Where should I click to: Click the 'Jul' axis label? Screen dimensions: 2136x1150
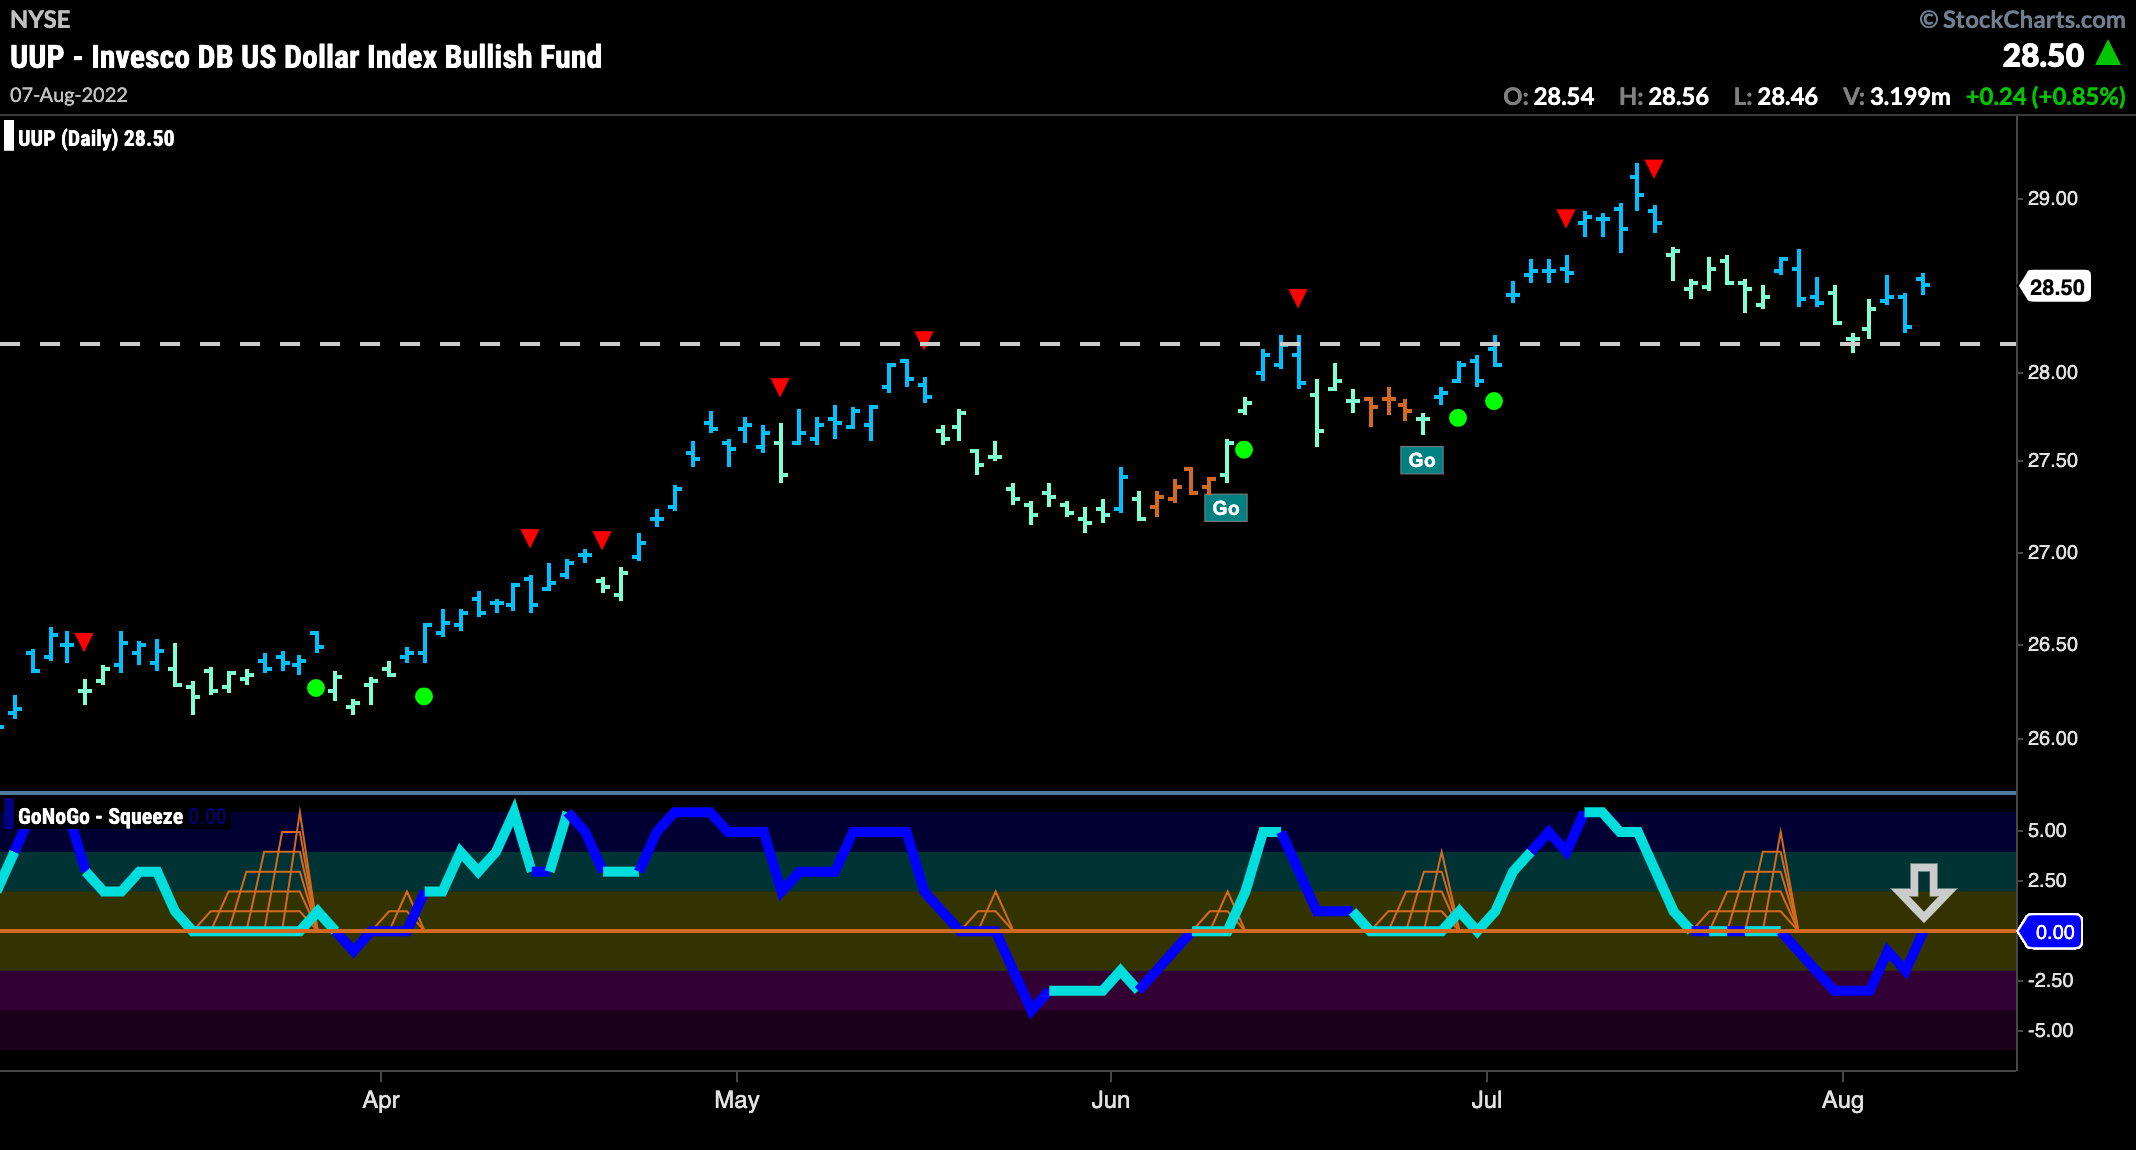tap(1486, 1100)
